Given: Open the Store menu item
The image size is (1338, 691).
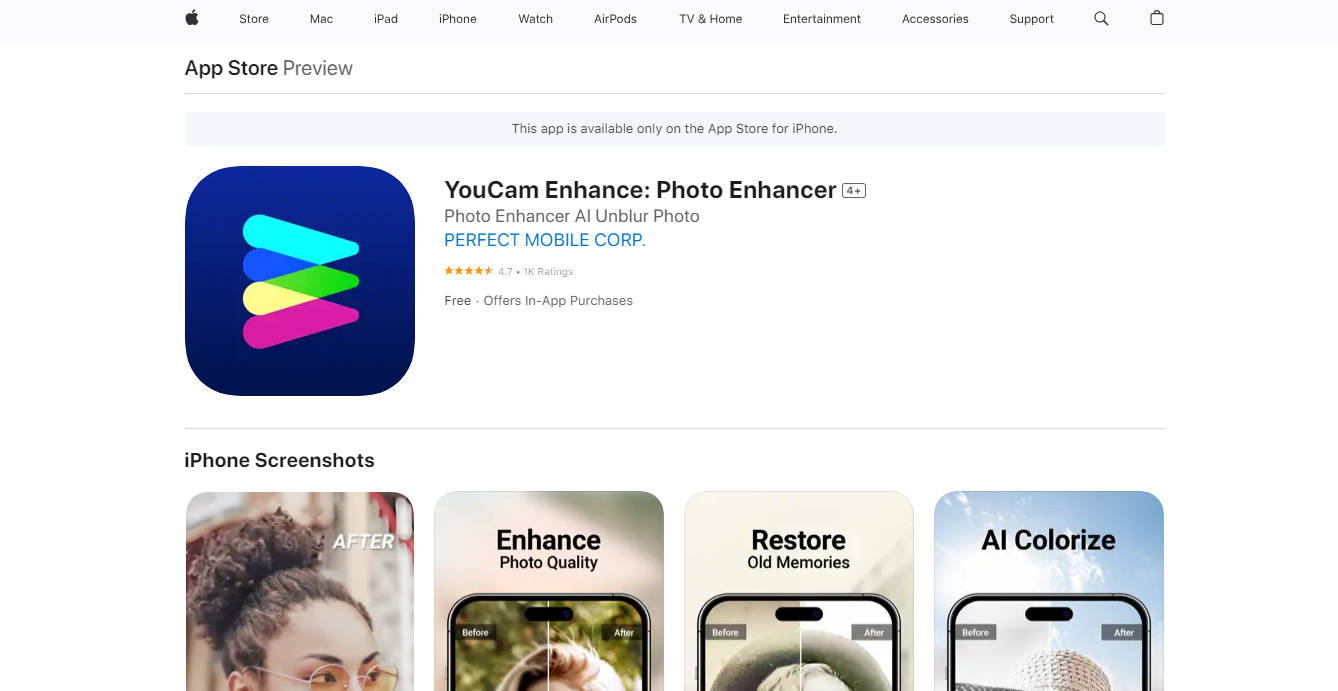Looking at the screenshot, I should pyautogui.click(x=254, y=19).
